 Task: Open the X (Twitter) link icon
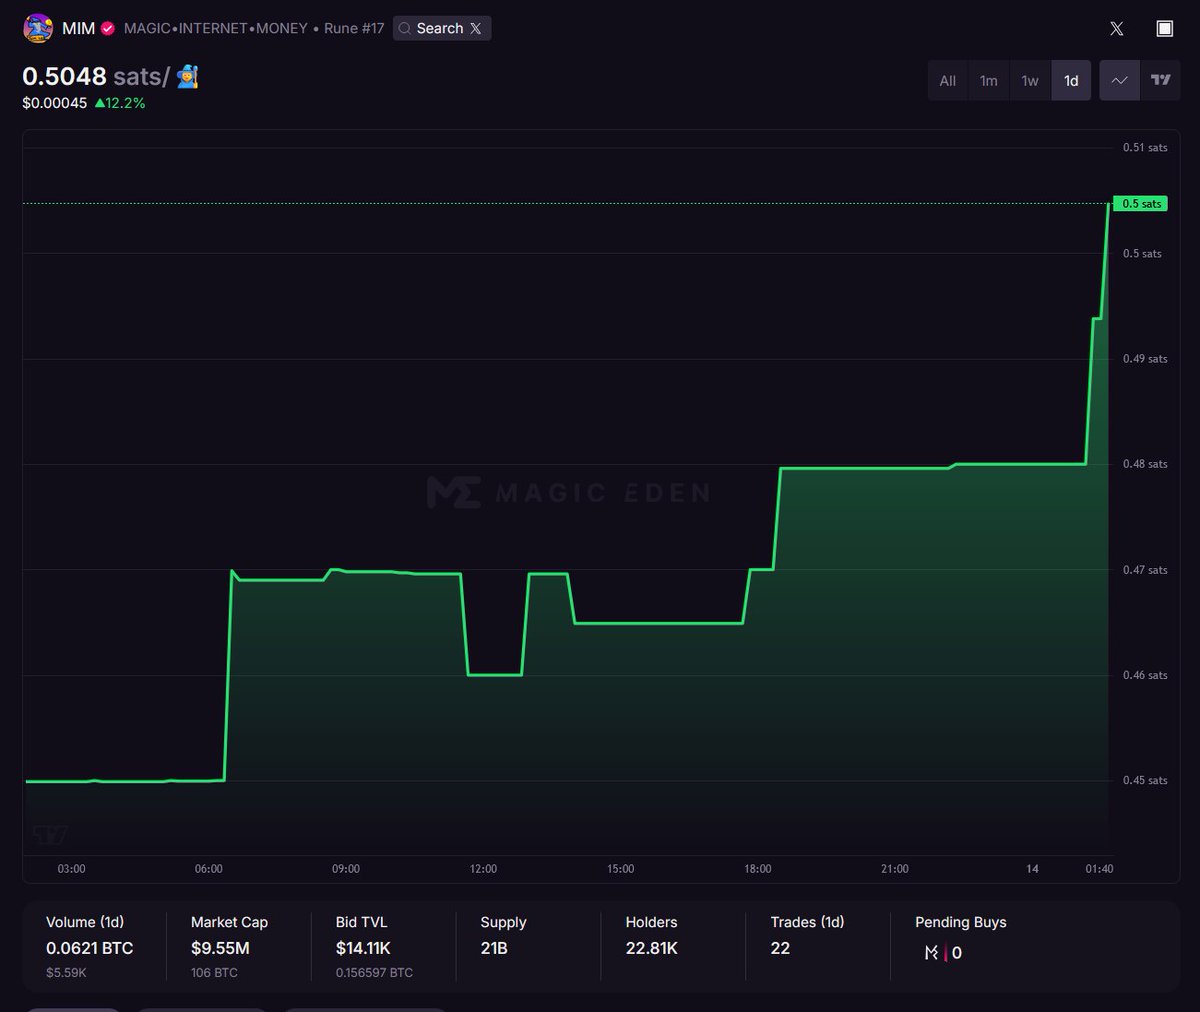point(1117,28)
